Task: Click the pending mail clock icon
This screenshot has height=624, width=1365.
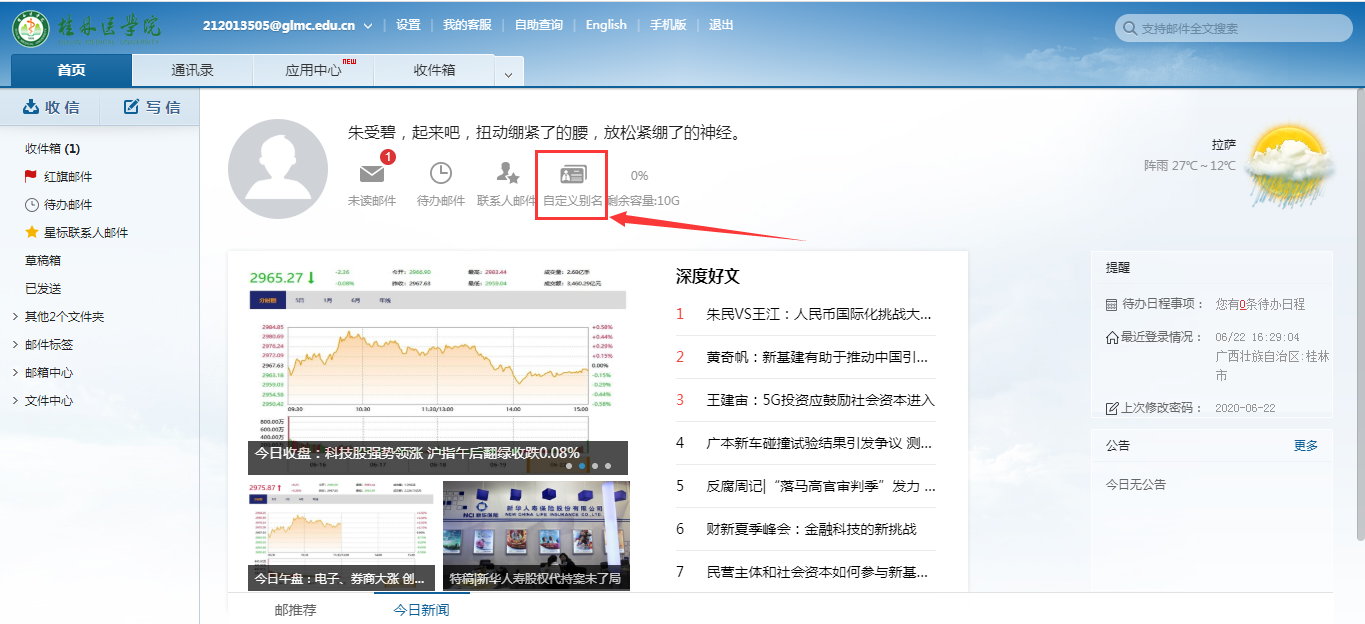Action: point(440,174)
